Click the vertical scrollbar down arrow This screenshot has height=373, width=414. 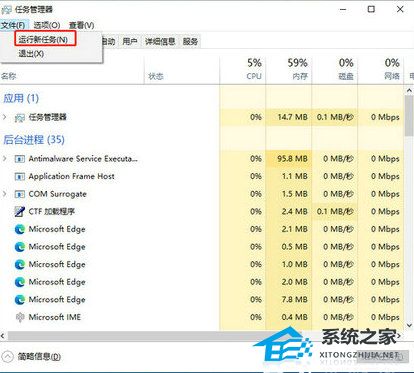[x=409, y=325]
